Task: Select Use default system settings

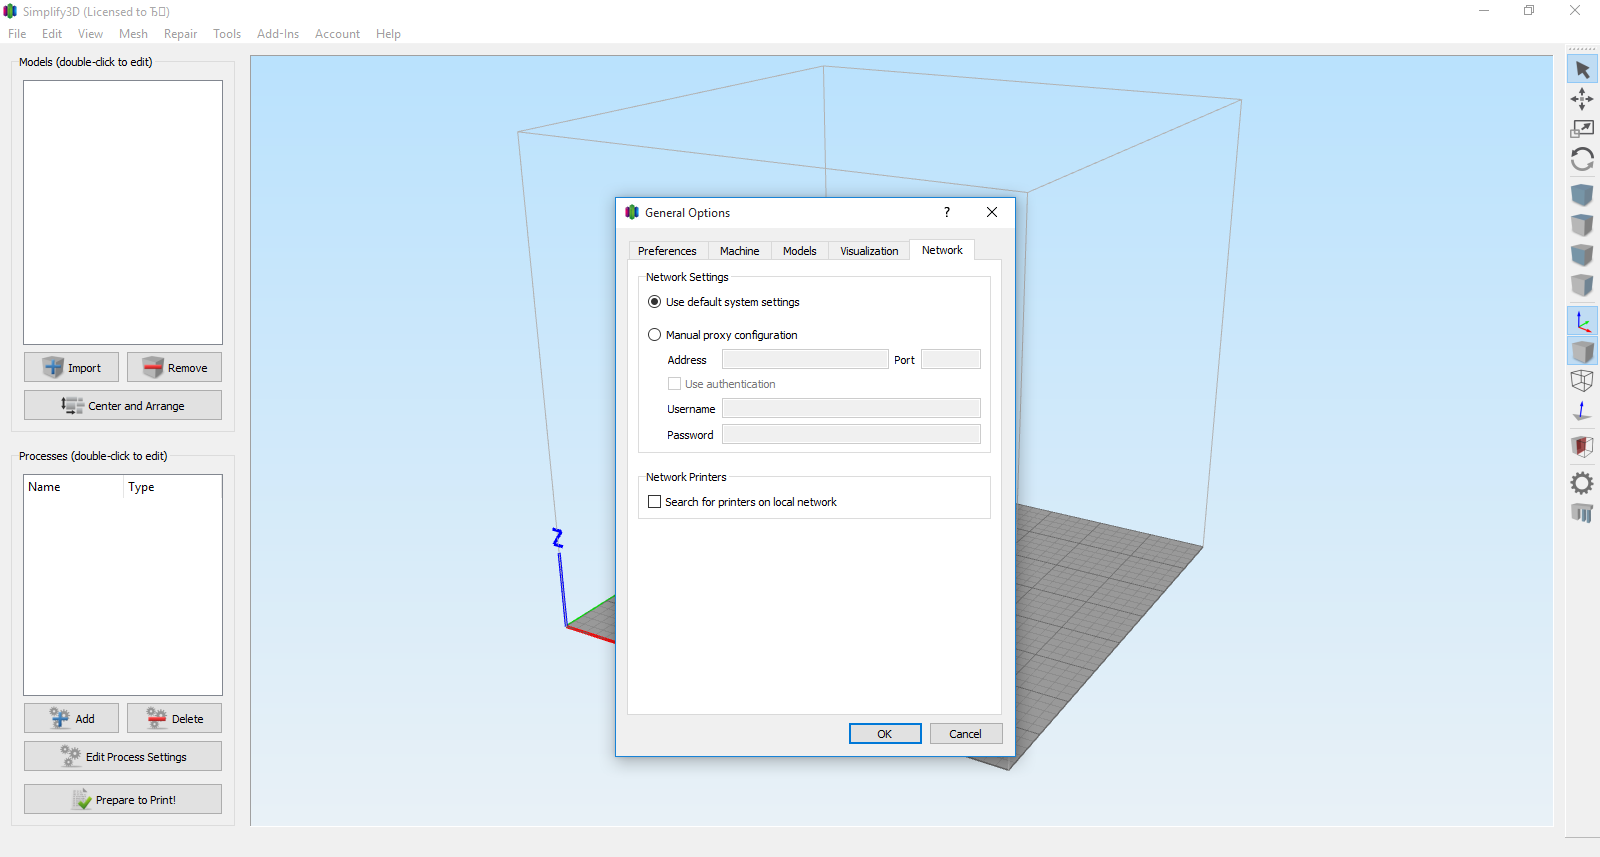Action: [724, 302]
